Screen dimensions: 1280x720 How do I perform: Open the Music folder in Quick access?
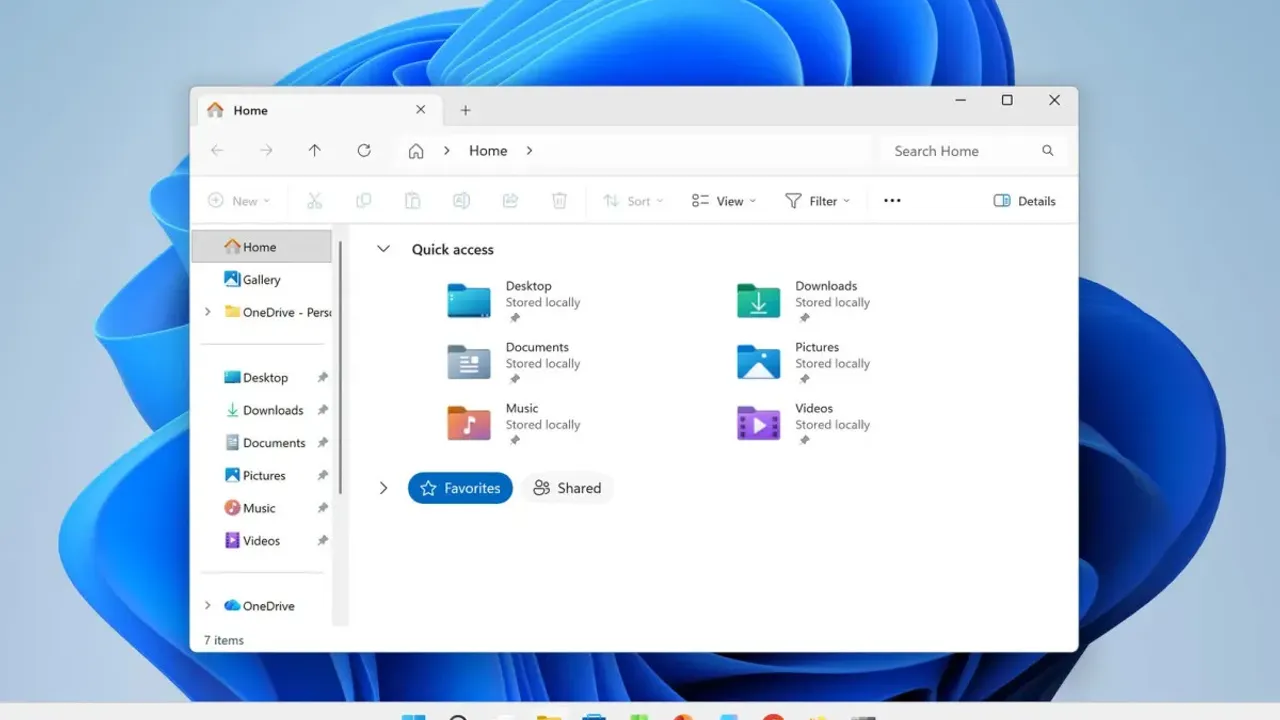tap(469, 423)
